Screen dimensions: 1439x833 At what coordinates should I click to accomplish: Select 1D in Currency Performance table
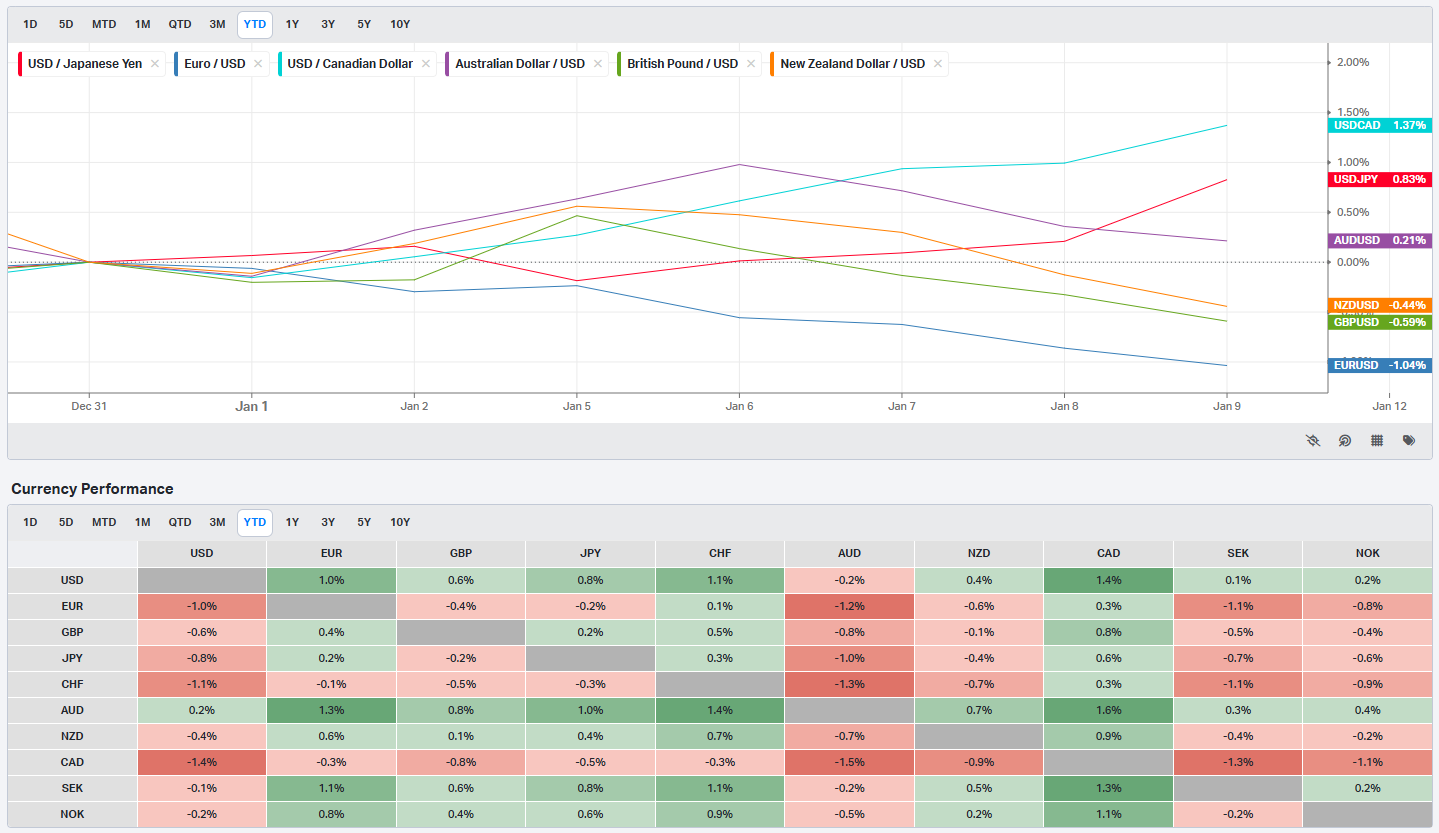(30, 522)
